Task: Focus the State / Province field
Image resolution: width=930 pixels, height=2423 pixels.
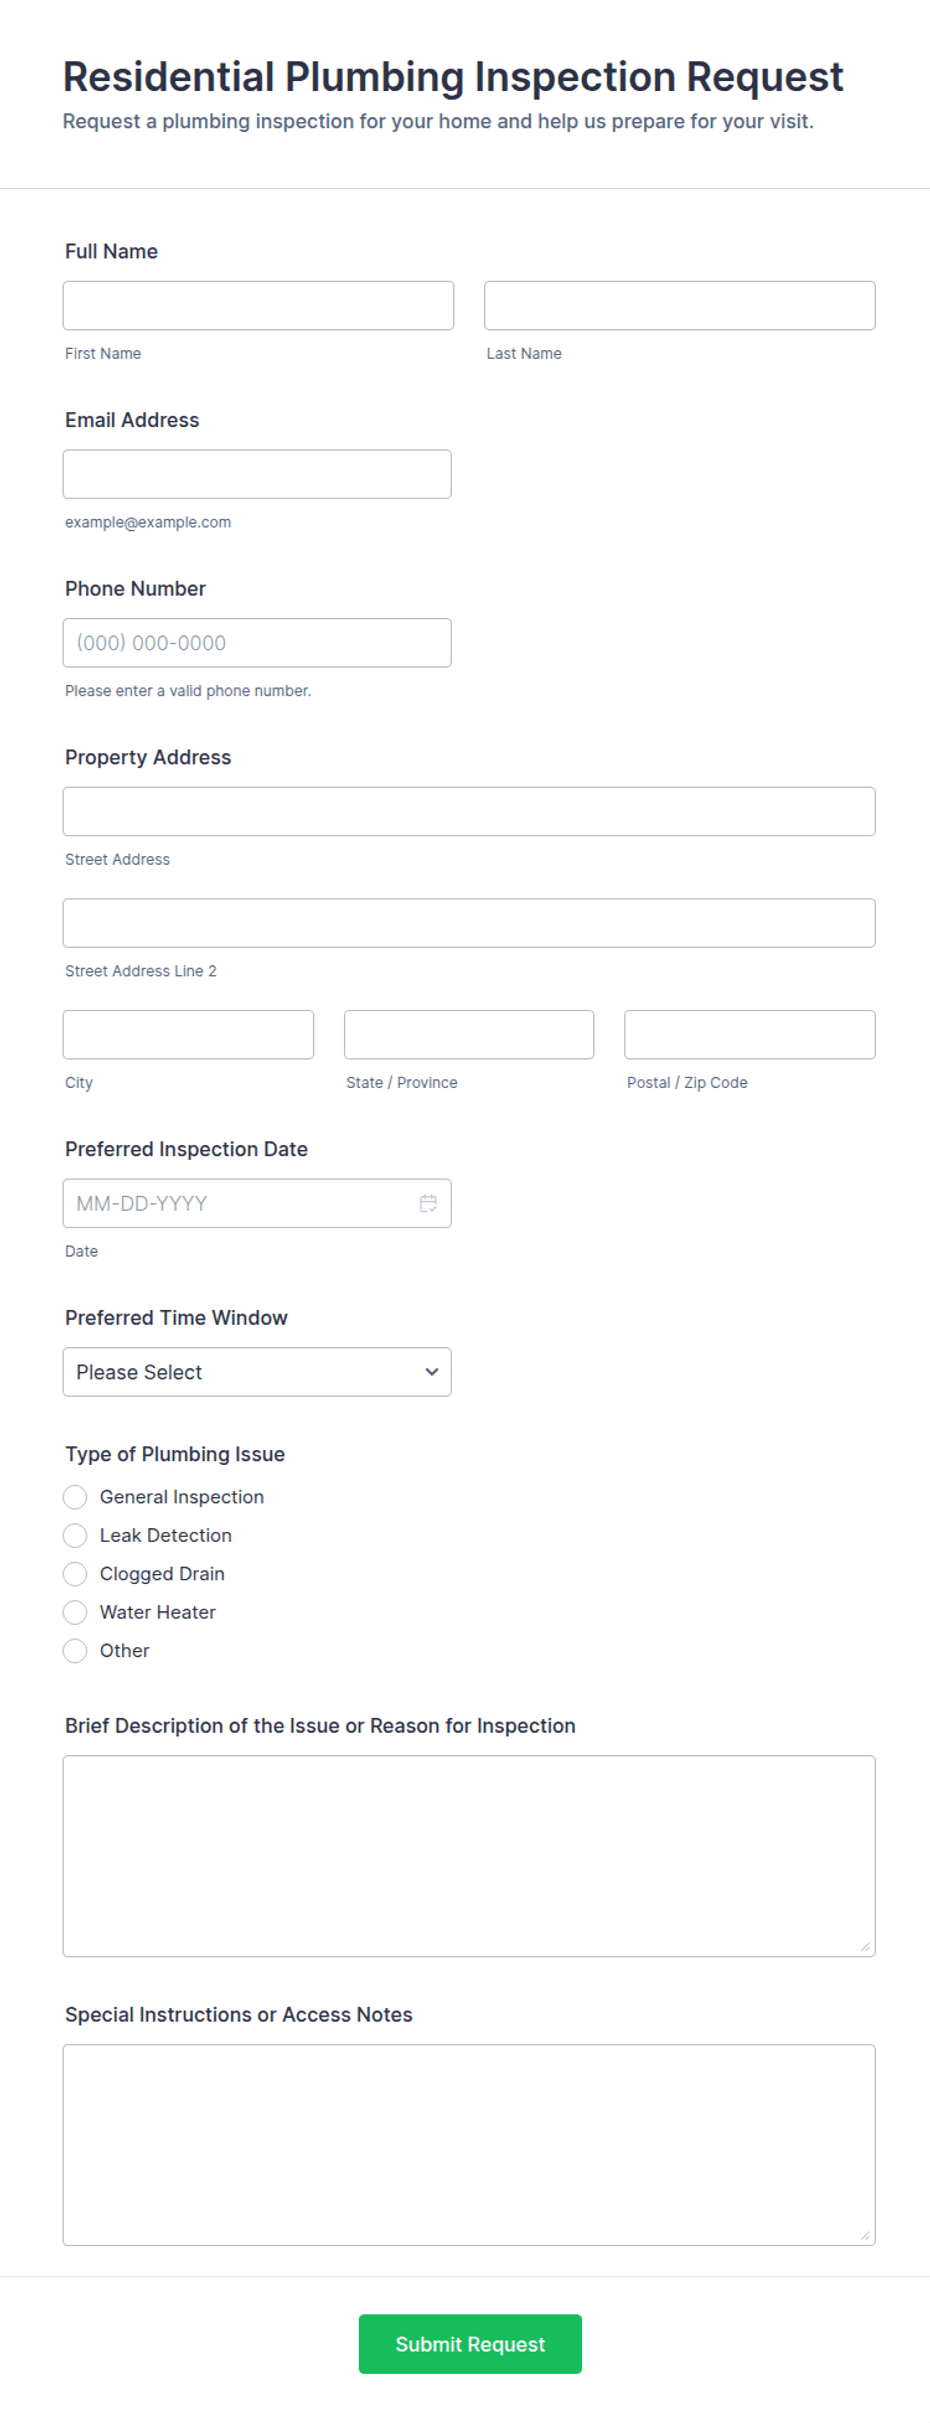Action: coord(469,1035)
